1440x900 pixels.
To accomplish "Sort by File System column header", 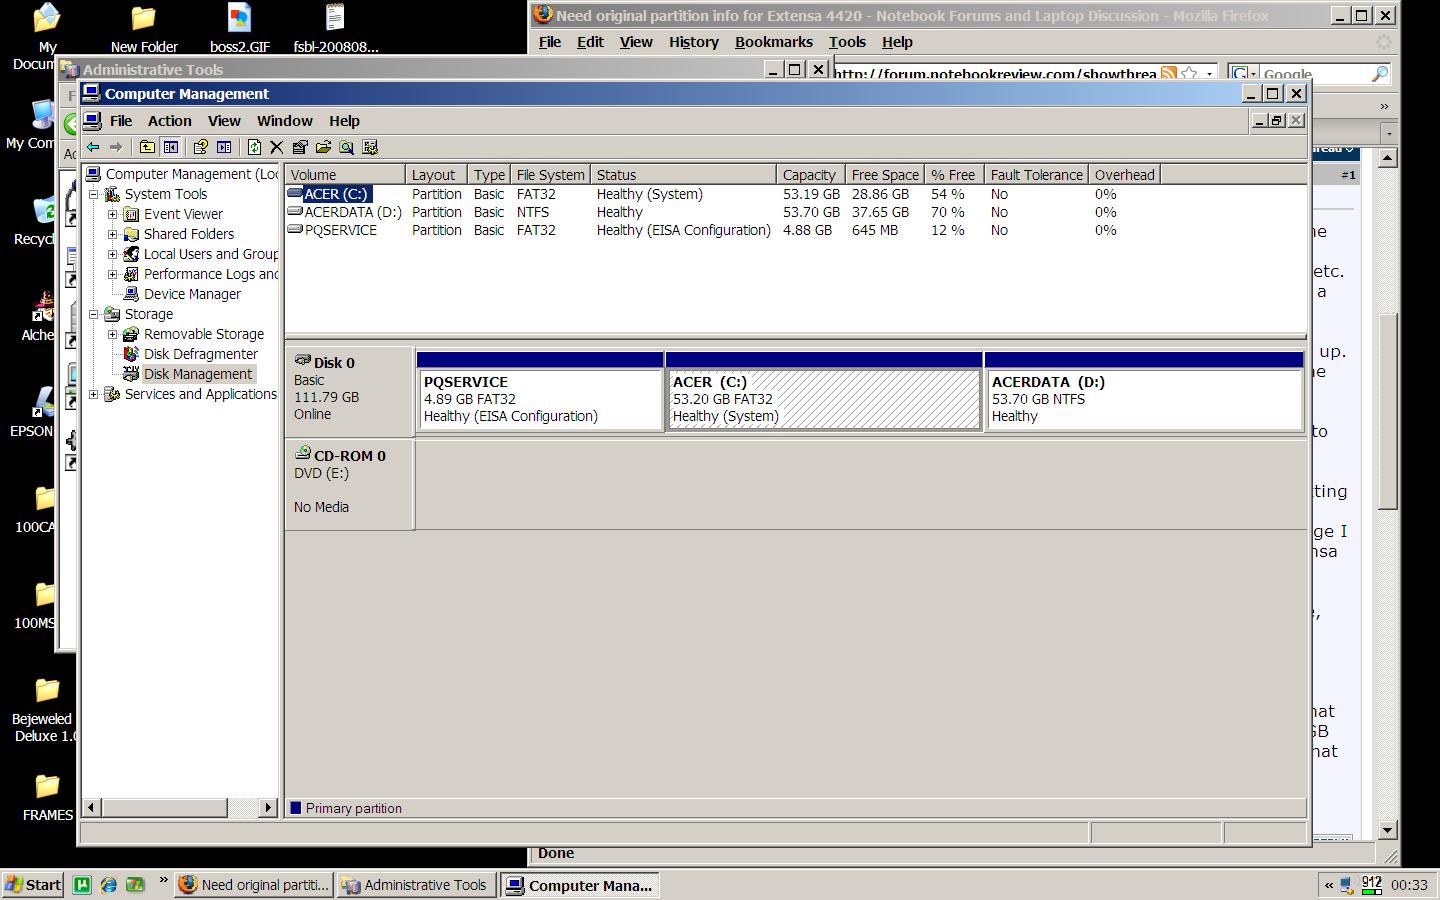I will tap(550, 174).
